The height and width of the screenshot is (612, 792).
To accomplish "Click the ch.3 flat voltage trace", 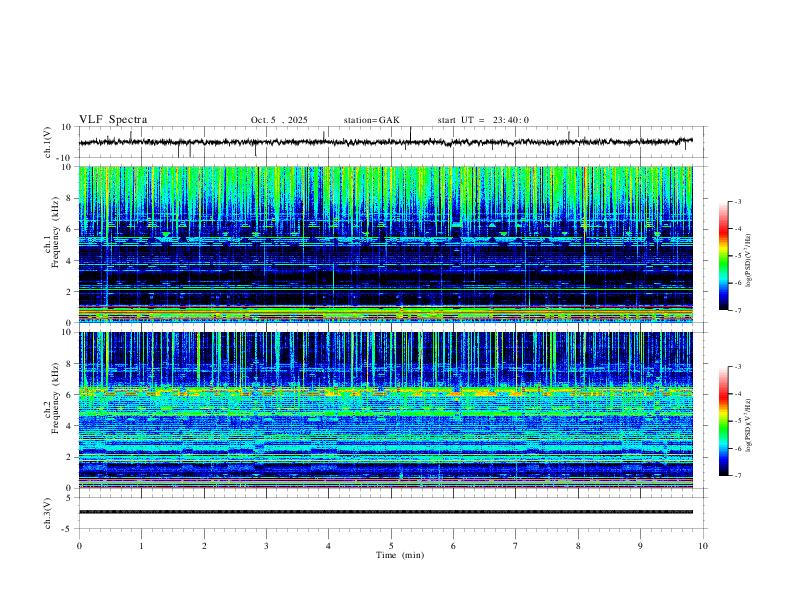I will tap(386, 512).
